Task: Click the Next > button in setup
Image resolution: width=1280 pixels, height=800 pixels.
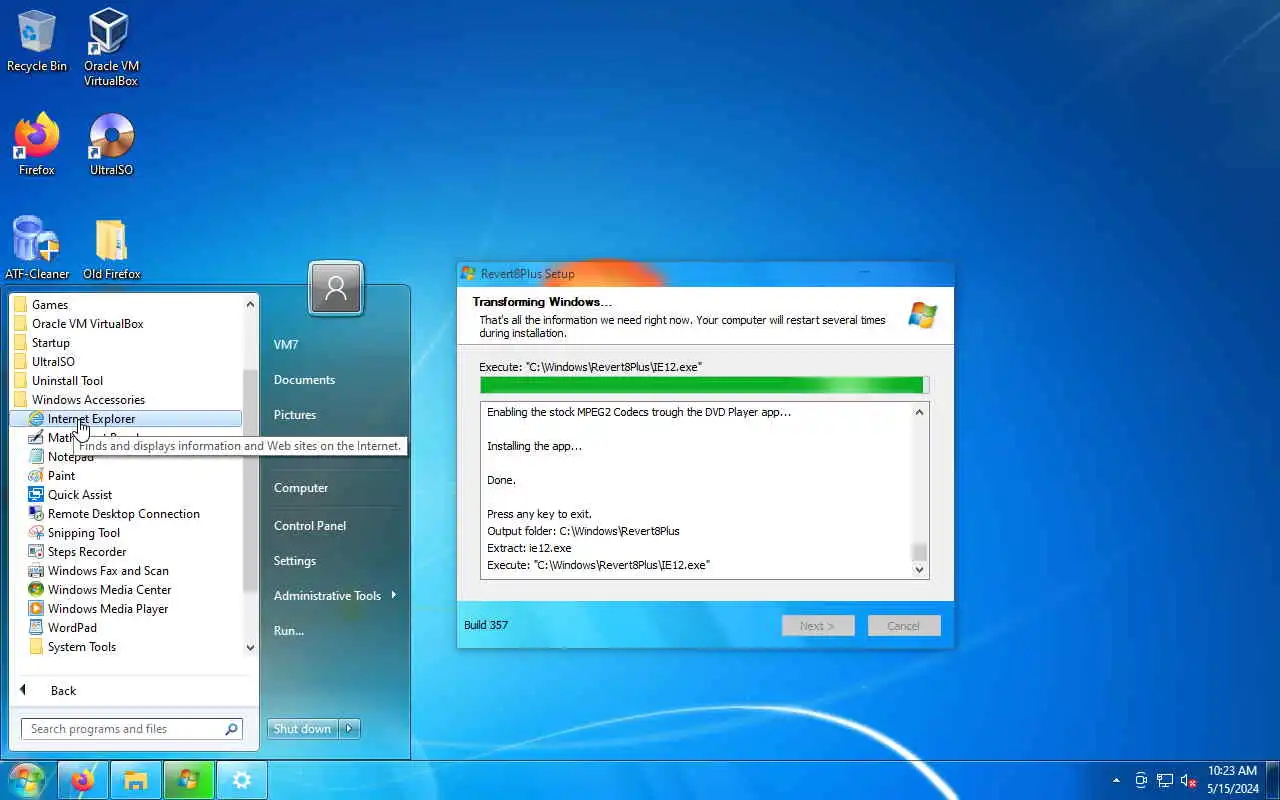Action: tap(818, 626)
